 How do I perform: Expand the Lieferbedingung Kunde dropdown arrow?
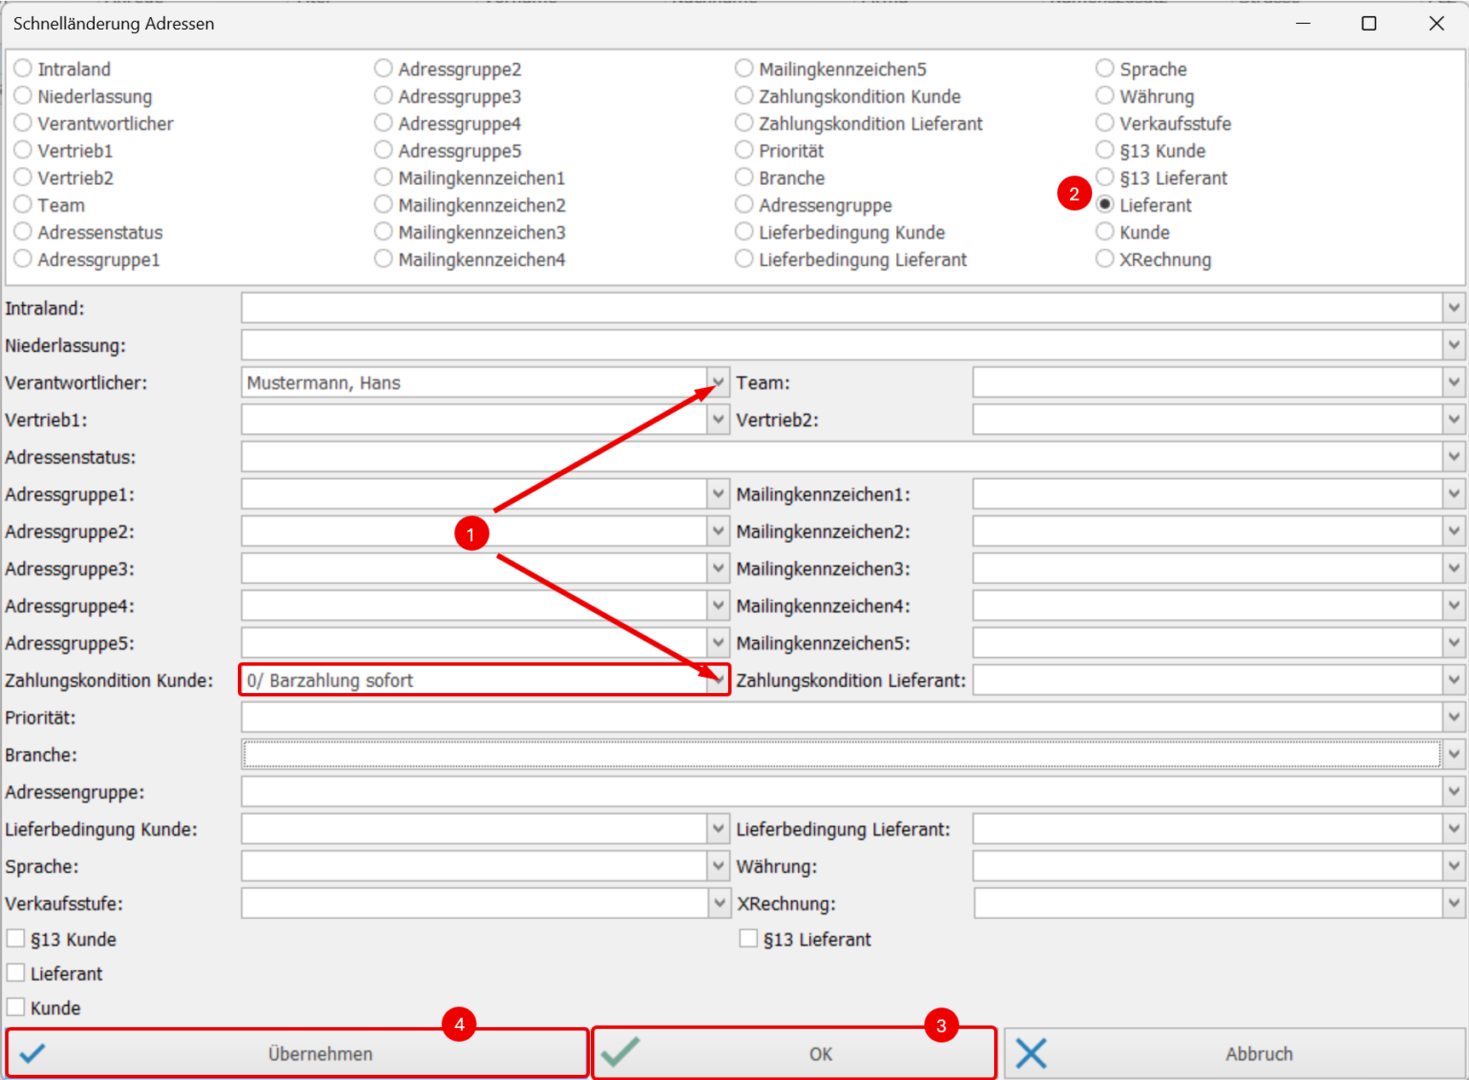pos(718,829)
